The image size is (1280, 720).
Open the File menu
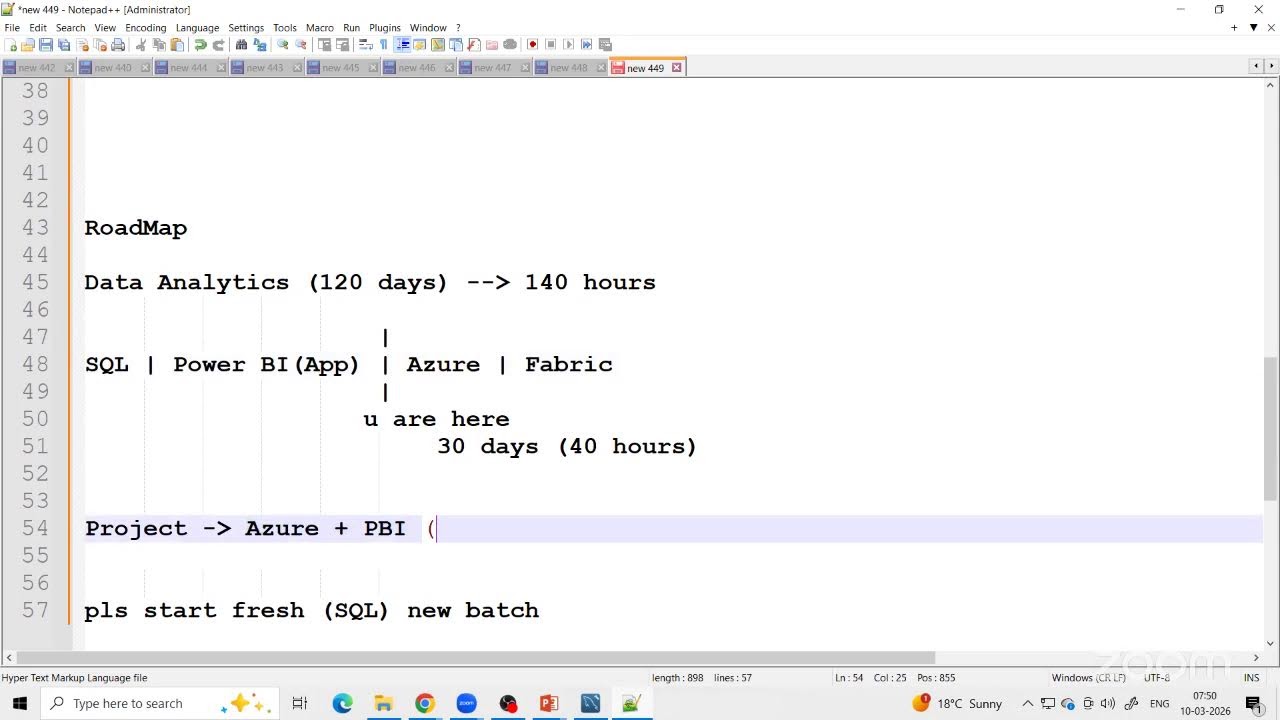12,28
